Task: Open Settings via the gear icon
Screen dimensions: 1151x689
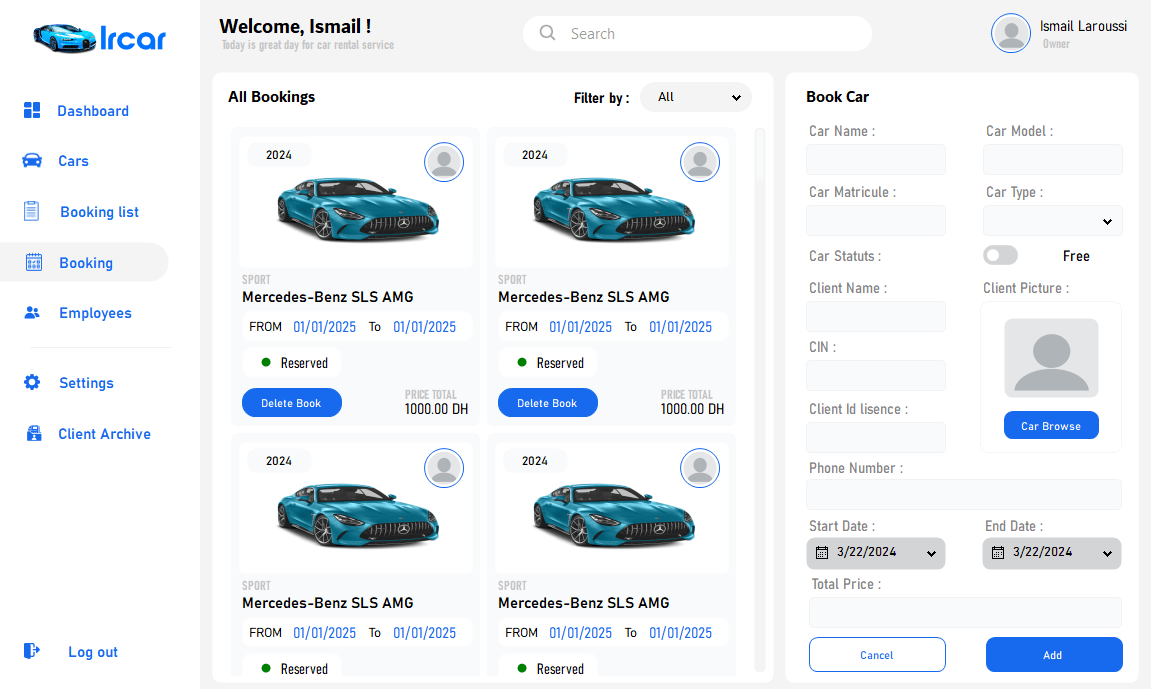Action: [32, 382]
